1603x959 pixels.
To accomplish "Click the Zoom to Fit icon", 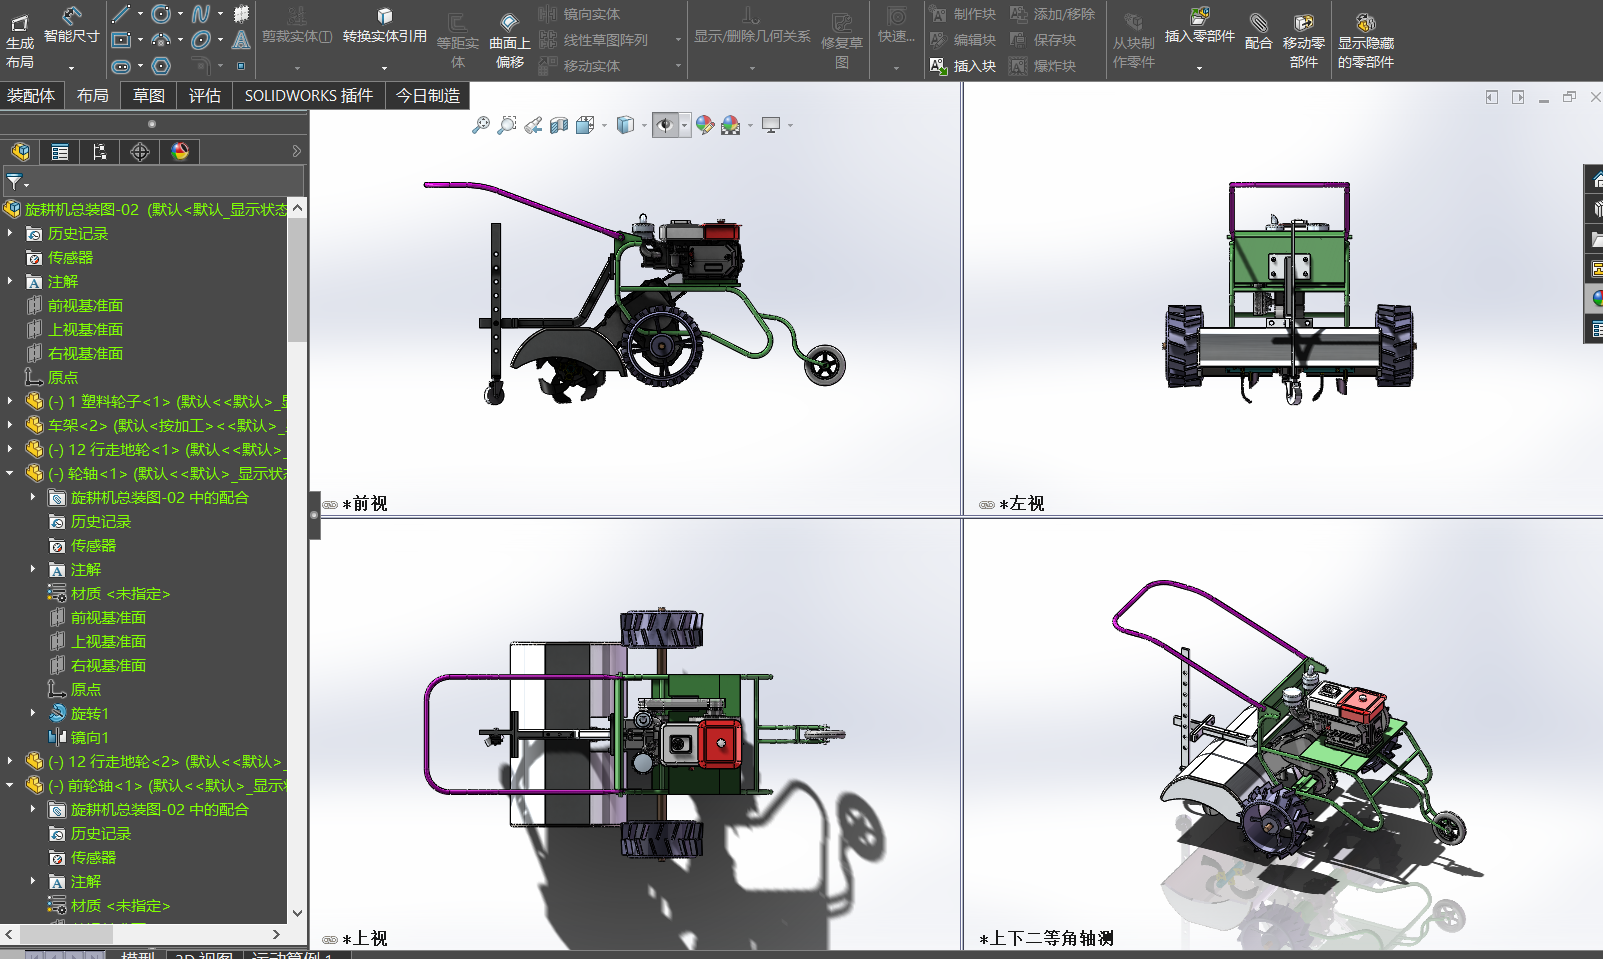I will point(481,125).
